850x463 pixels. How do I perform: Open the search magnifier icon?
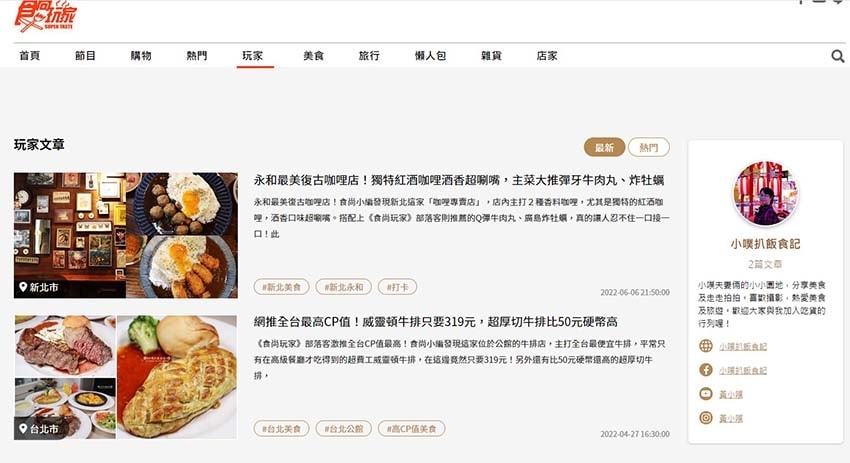[838, 56]
